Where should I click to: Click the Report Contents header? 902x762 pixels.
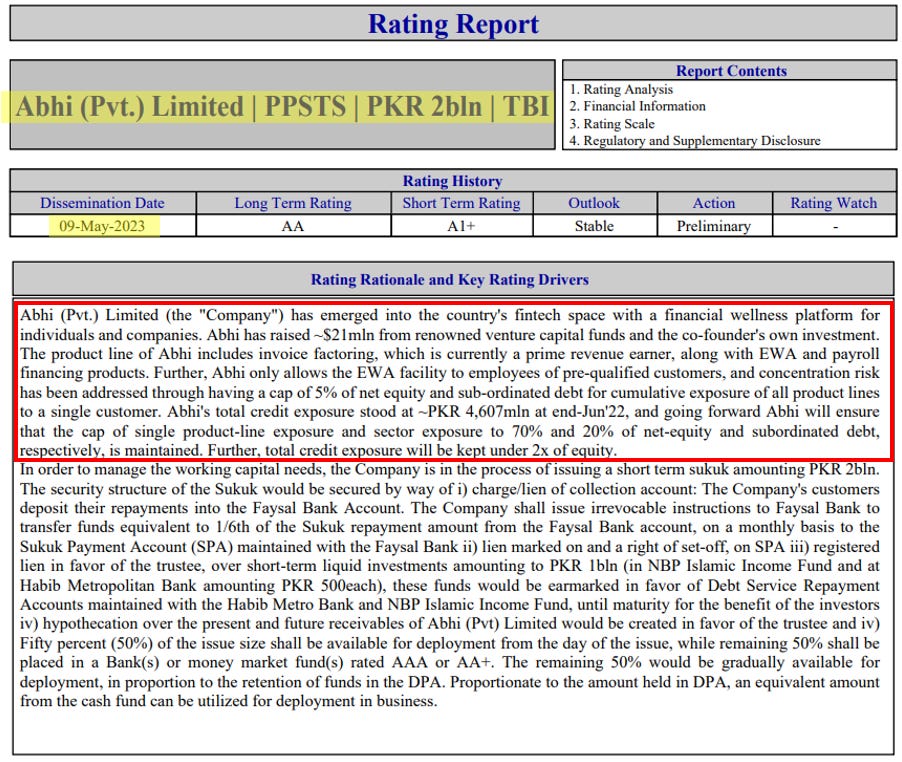[x=731, y=71]
